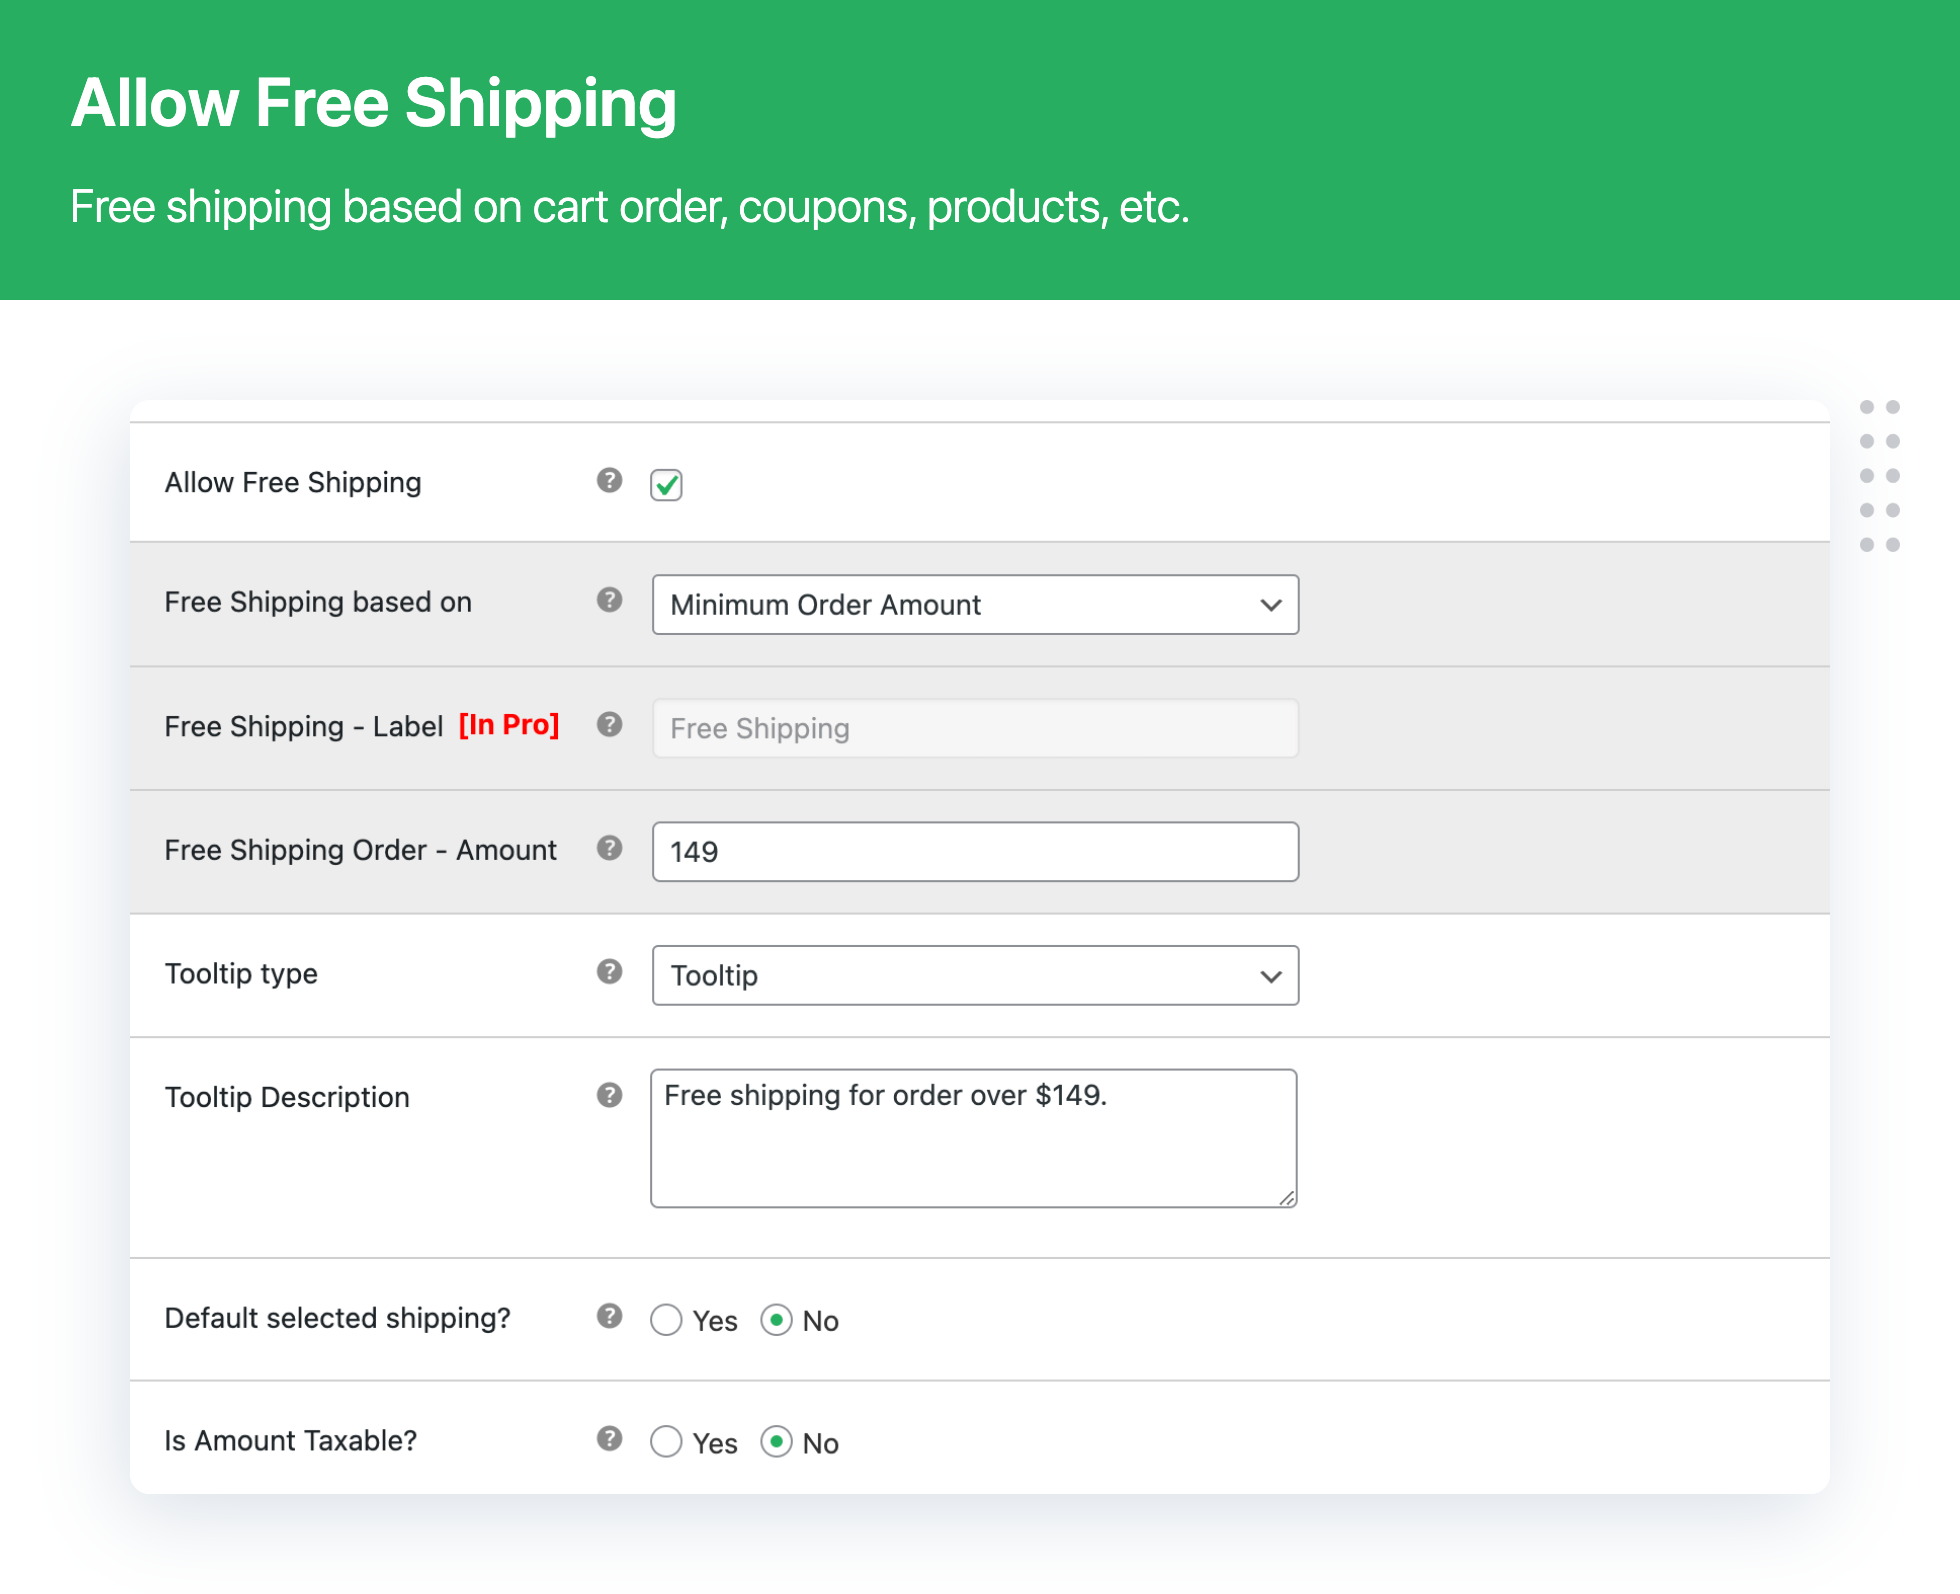The height and width of the screenshot is (1594, 1960).
Task: Click the red [In Pro] tag
Action: (x=509, y=725)
